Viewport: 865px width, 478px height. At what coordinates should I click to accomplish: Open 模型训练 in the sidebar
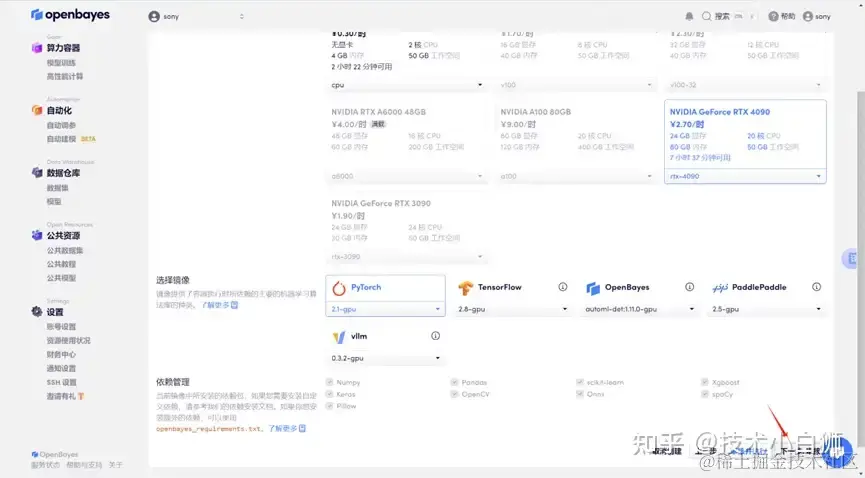point(61,63)
